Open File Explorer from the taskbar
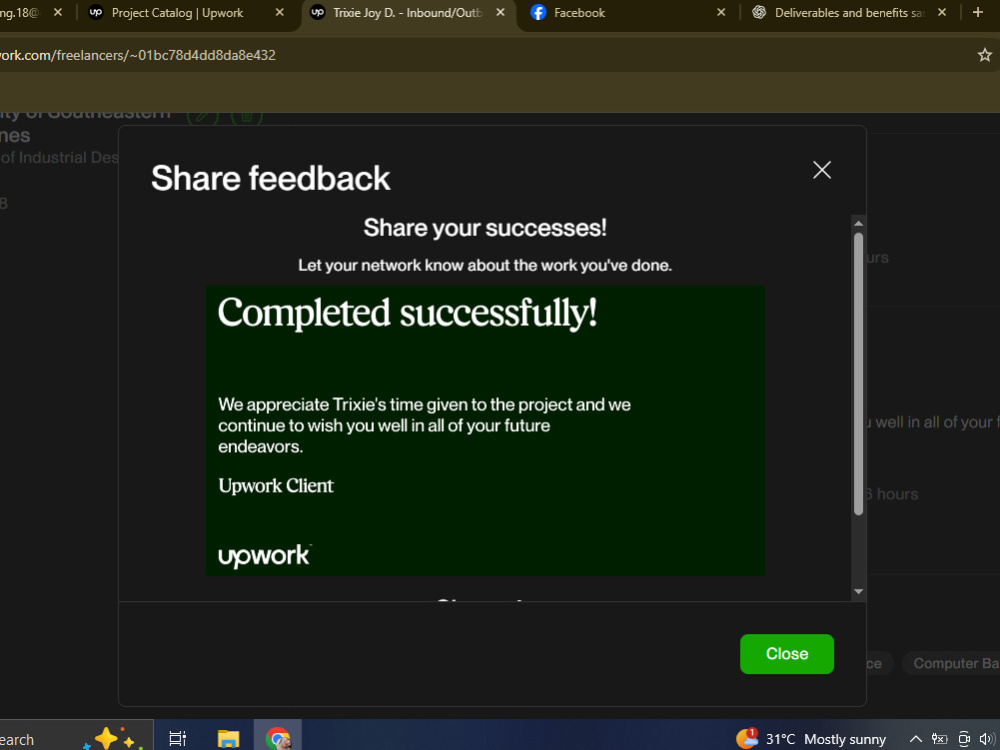1000x750 pixels. (x=228, y=739)
